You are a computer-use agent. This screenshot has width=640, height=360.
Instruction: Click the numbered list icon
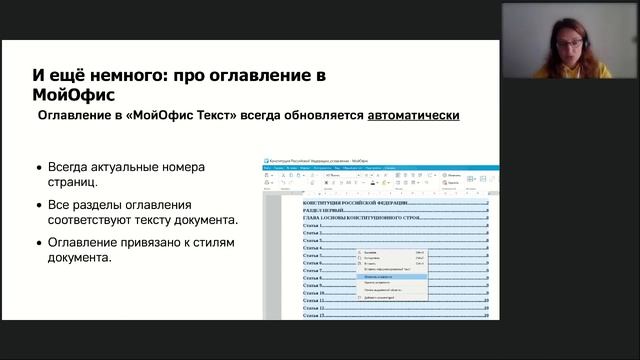click(x=406, y=182)
